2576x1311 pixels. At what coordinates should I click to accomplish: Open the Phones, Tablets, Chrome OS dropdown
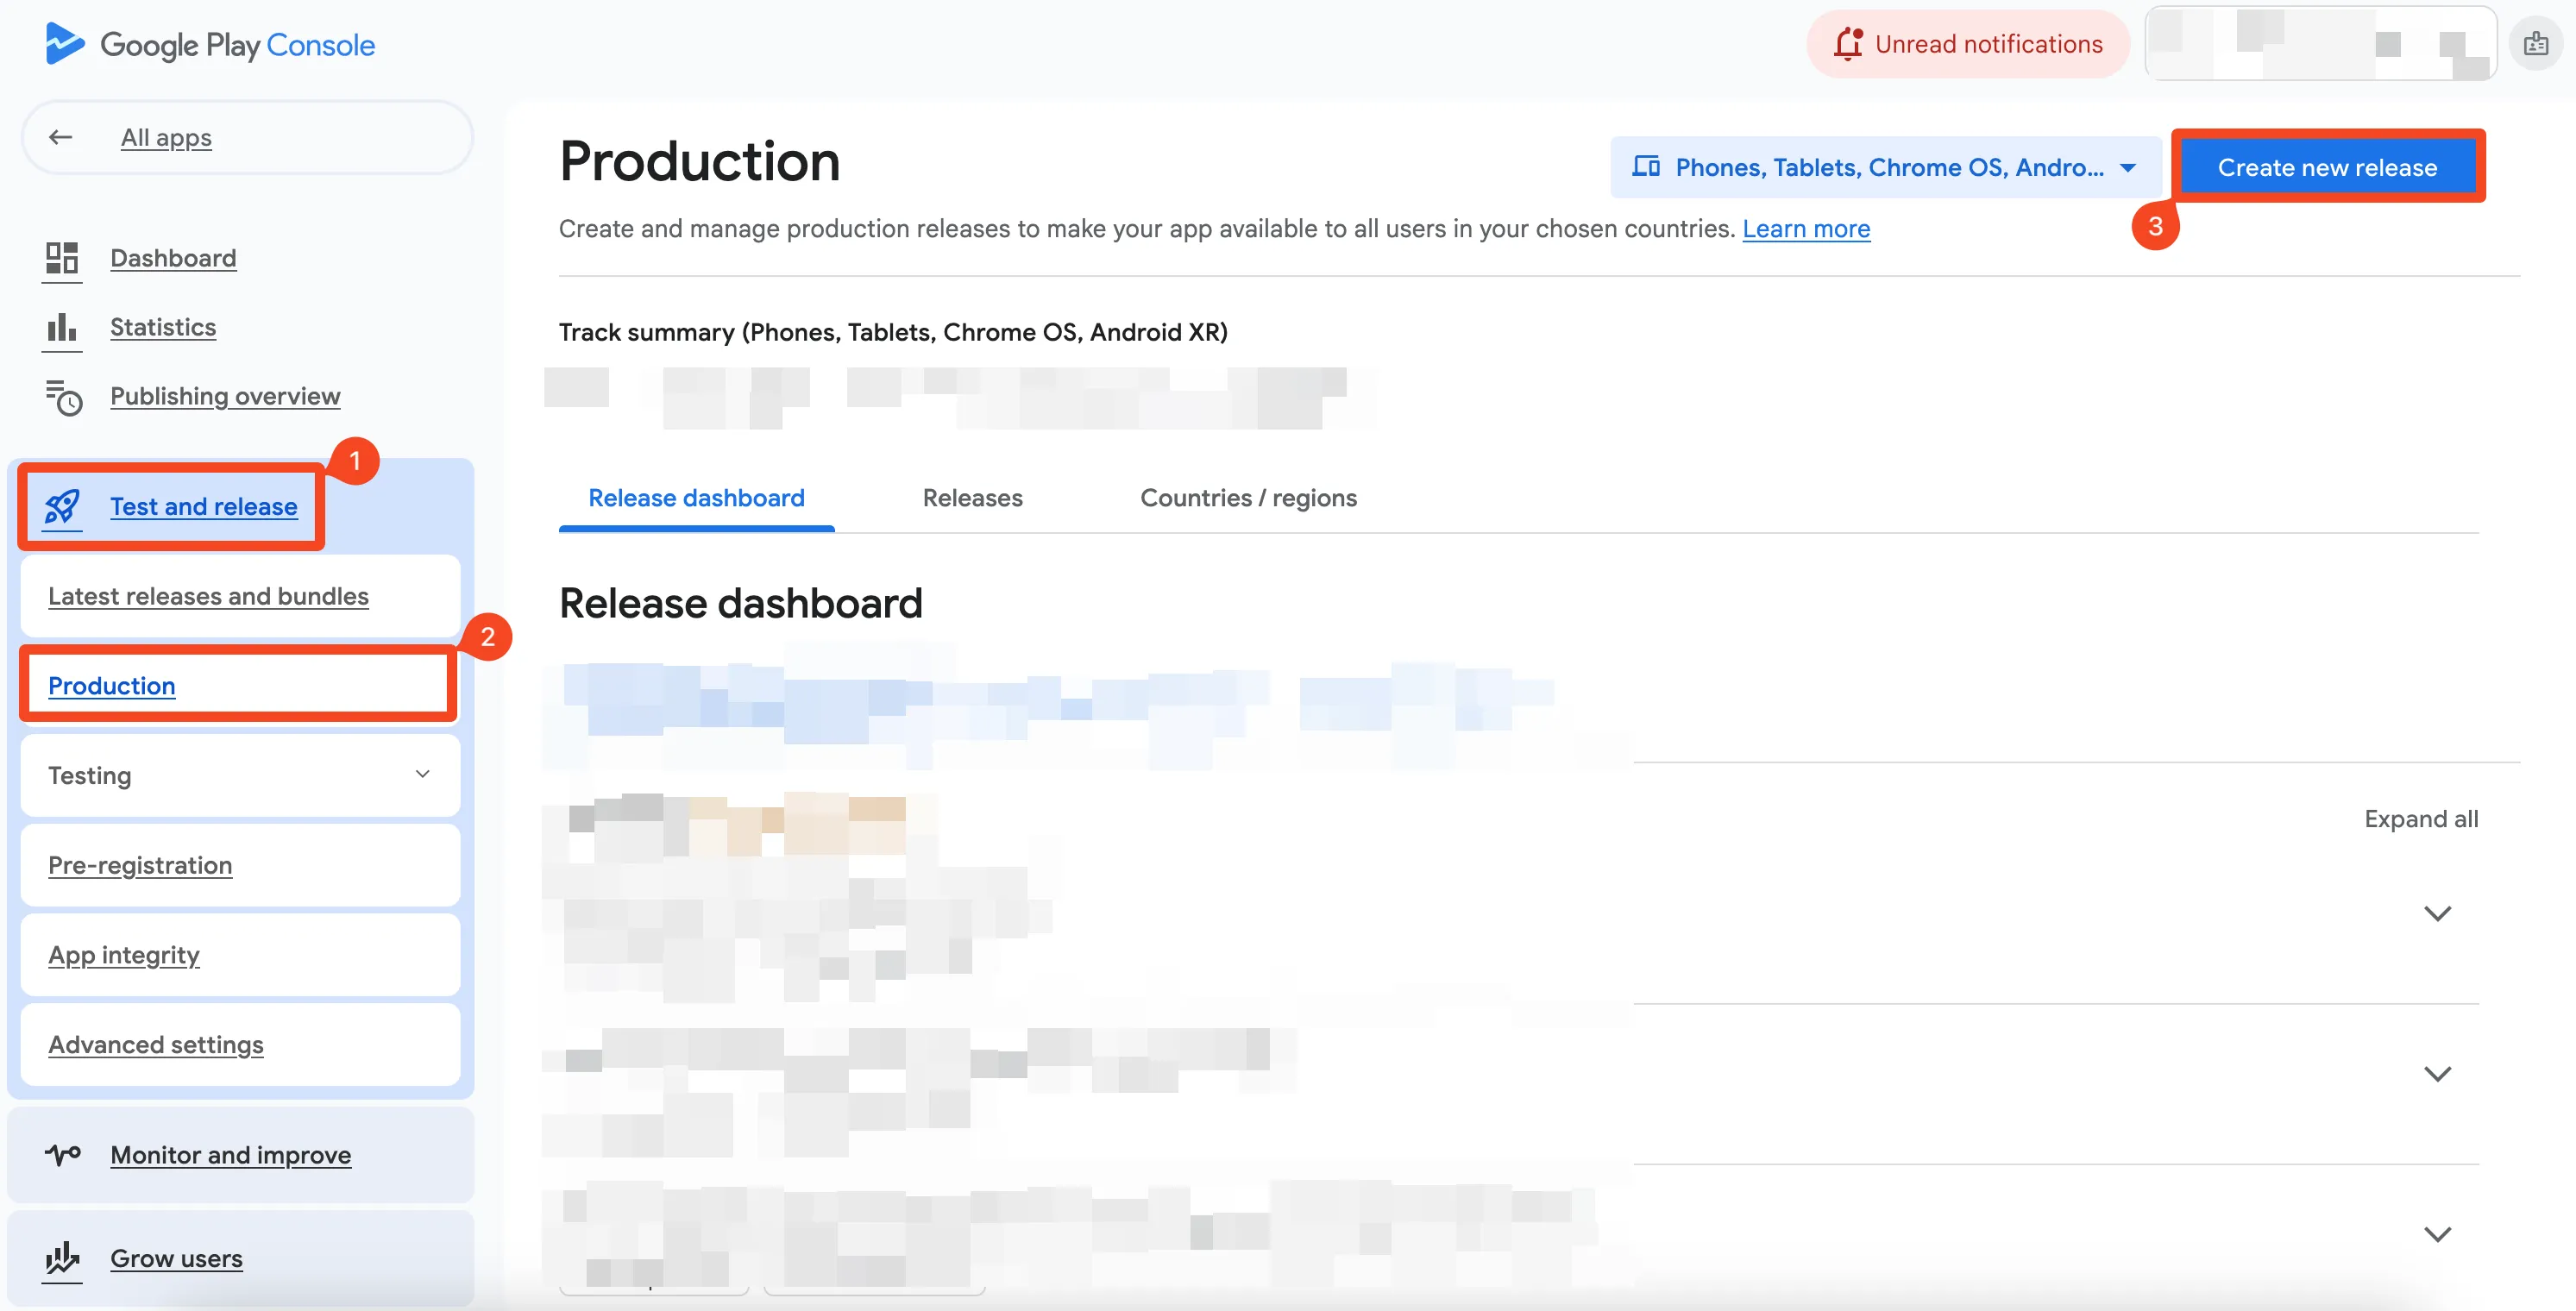pyautogui.click(x=1885, y=167)
